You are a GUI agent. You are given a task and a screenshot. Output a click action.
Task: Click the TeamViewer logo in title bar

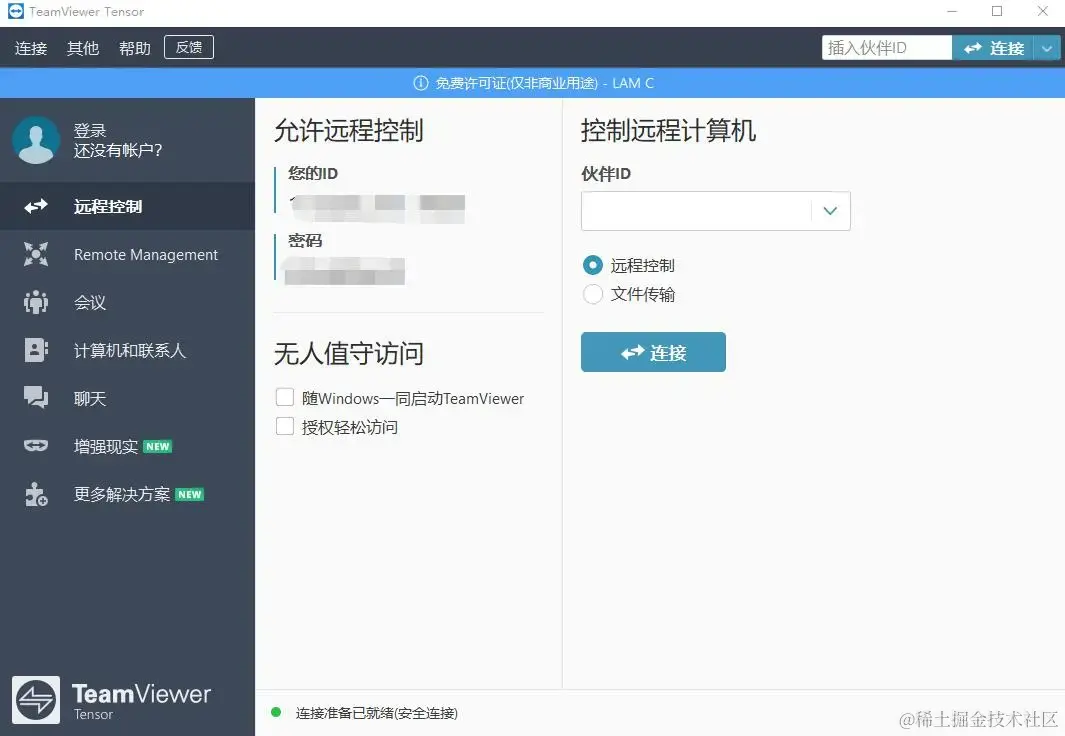(x=16, y=12)
